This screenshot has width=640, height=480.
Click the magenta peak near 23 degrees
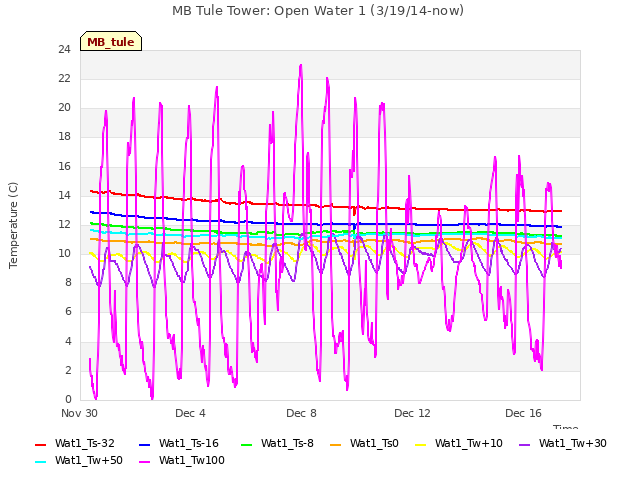click(x=301, y=65)
